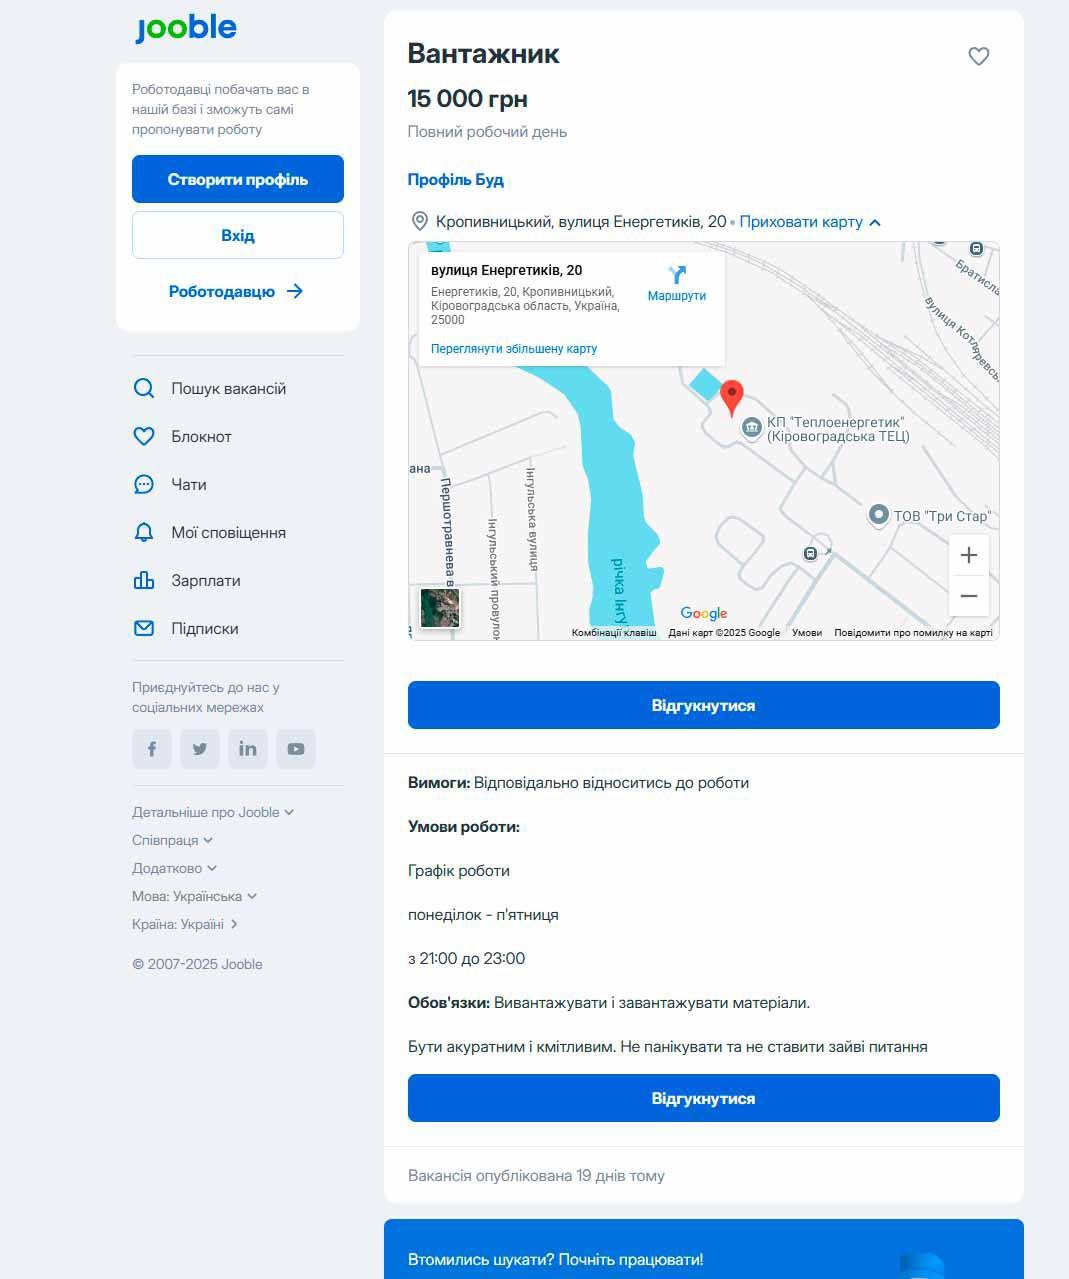Zoom in on the map

[x=968, y=555]
